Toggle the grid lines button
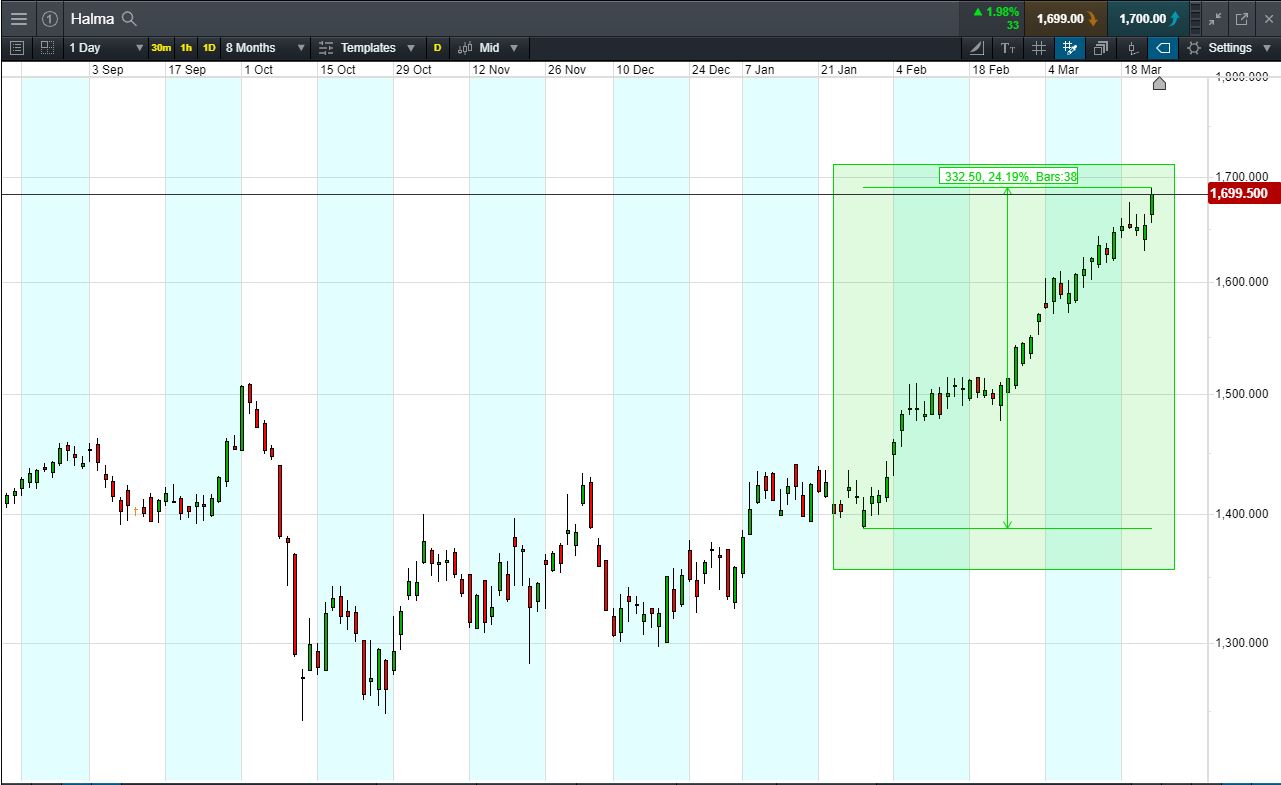The height and width of the screenshot is (785, 1281). 1039,48
